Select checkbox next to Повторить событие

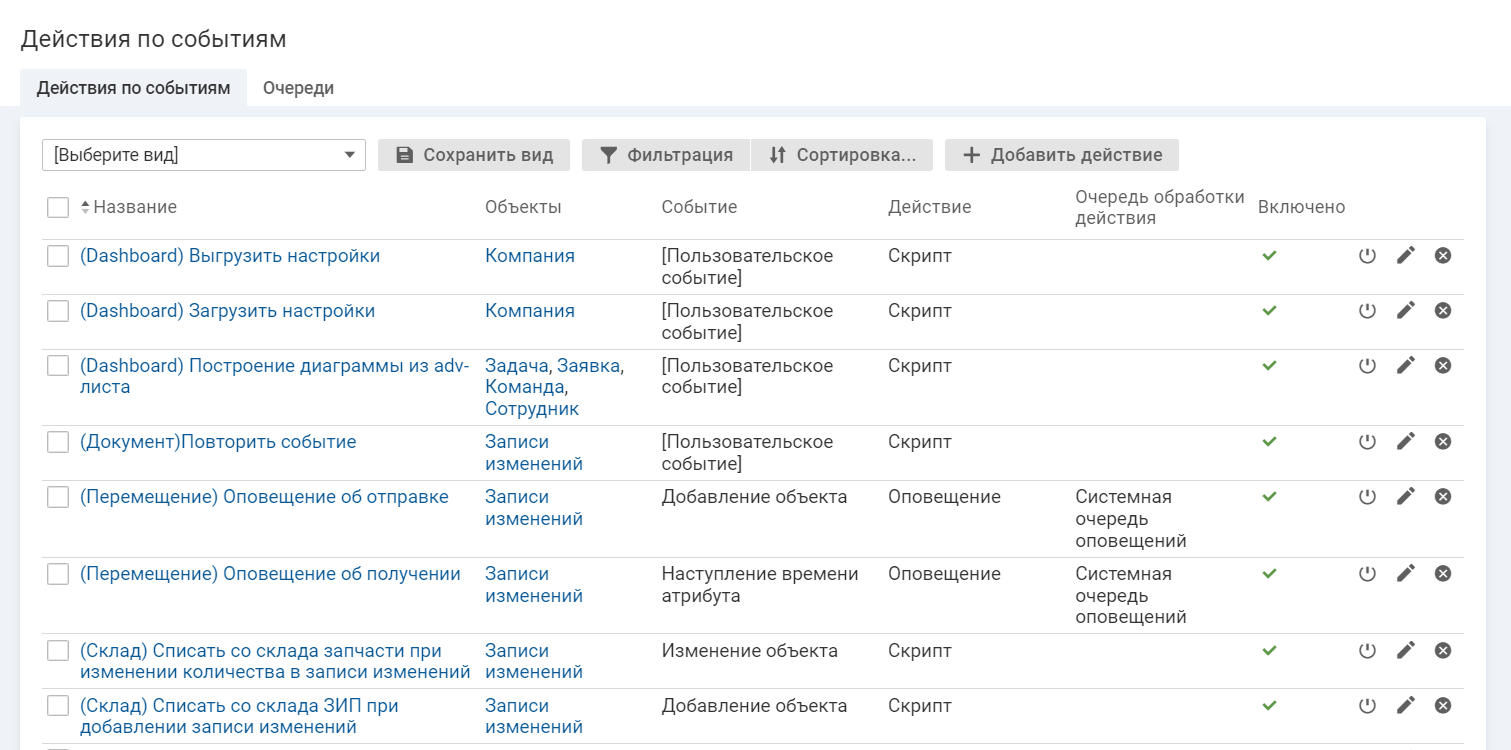click(58, 442)
